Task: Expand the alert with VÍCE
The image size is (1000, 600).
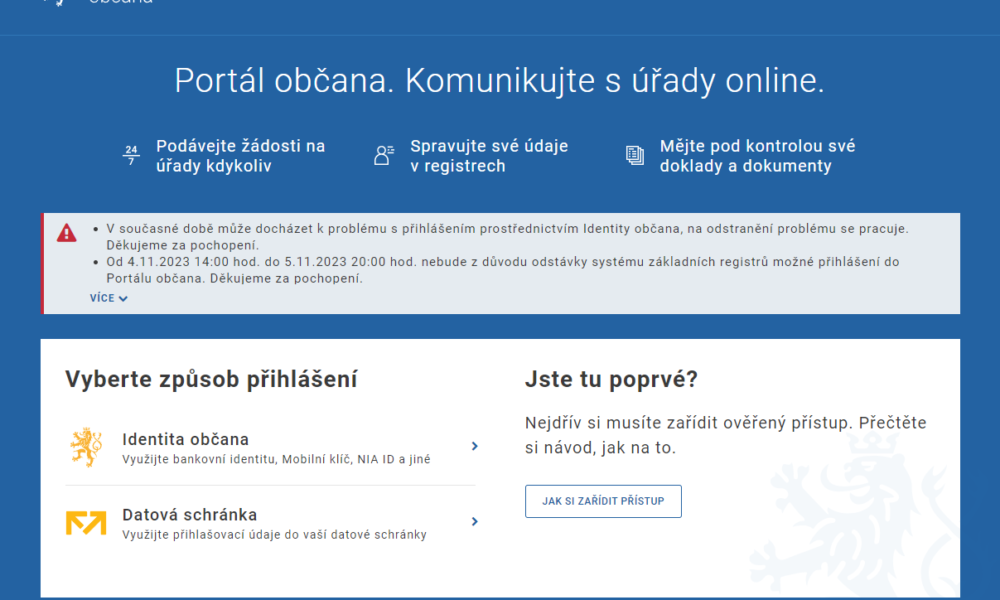Action: click(108, 298)
